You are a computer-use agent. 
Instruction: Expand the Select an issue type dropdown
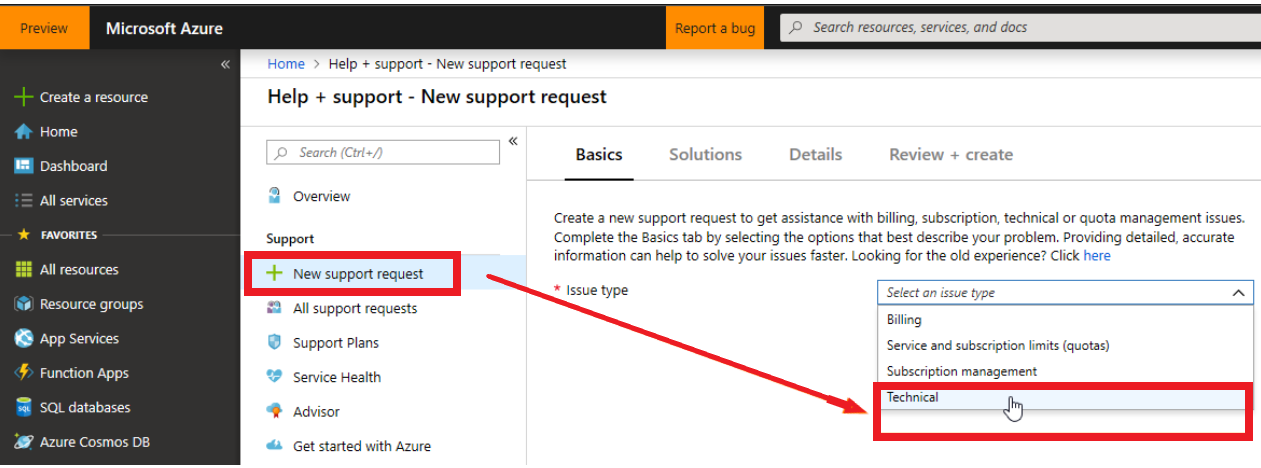tap(1064, 293)
